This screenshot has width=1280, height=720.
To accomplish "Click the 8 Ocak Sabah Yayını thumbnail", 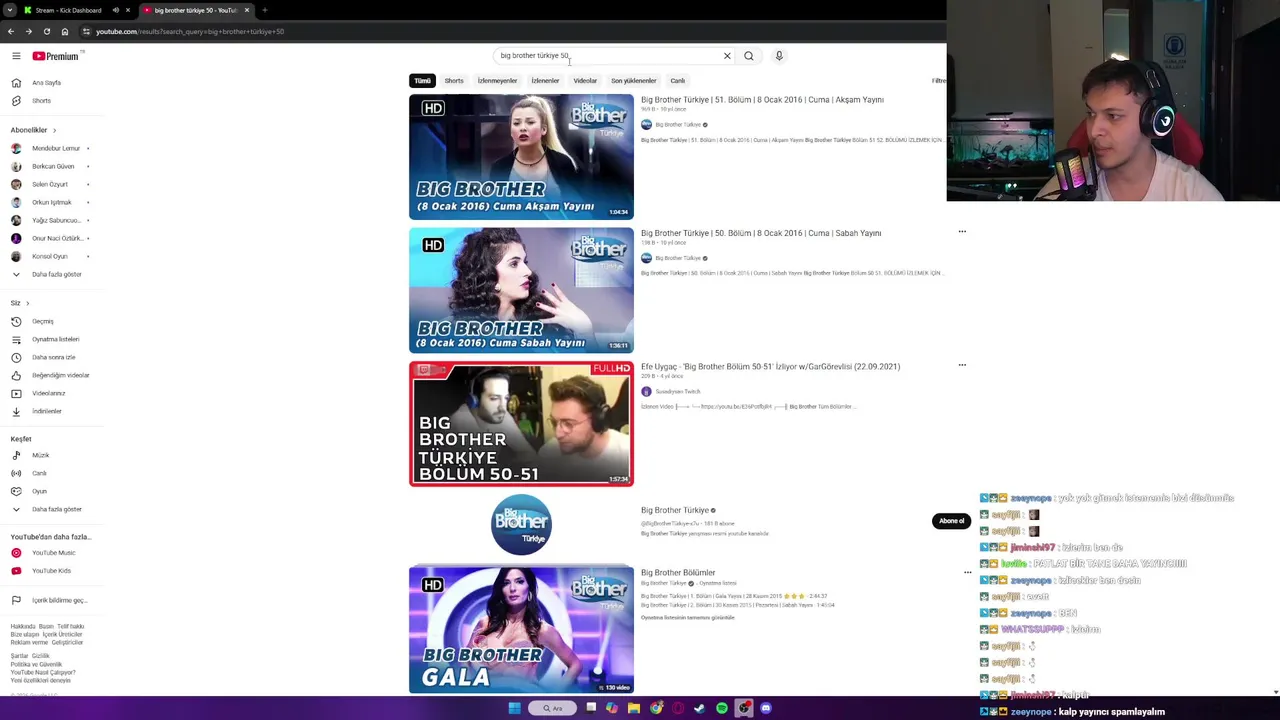I will (x=521, y=290).
